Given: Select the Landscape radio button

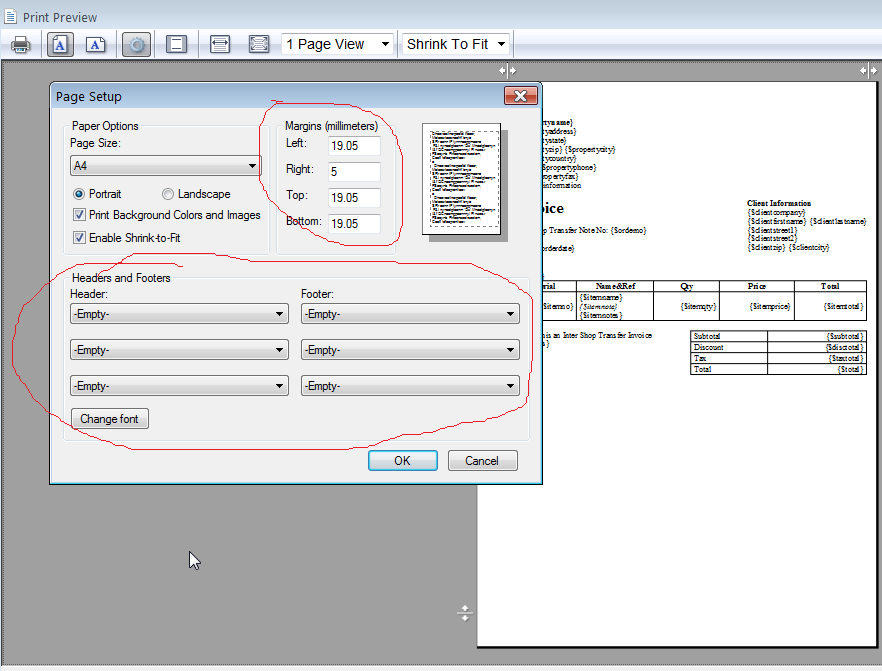Looking at the screenshot, I should pyautogui.click(x=168, y=194).
